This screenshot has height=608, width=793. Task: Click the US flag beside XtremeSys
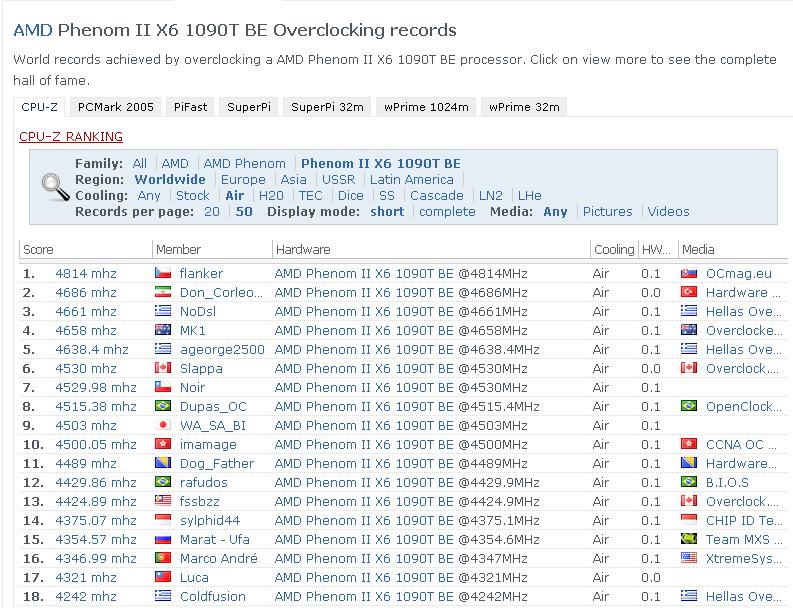689,558
